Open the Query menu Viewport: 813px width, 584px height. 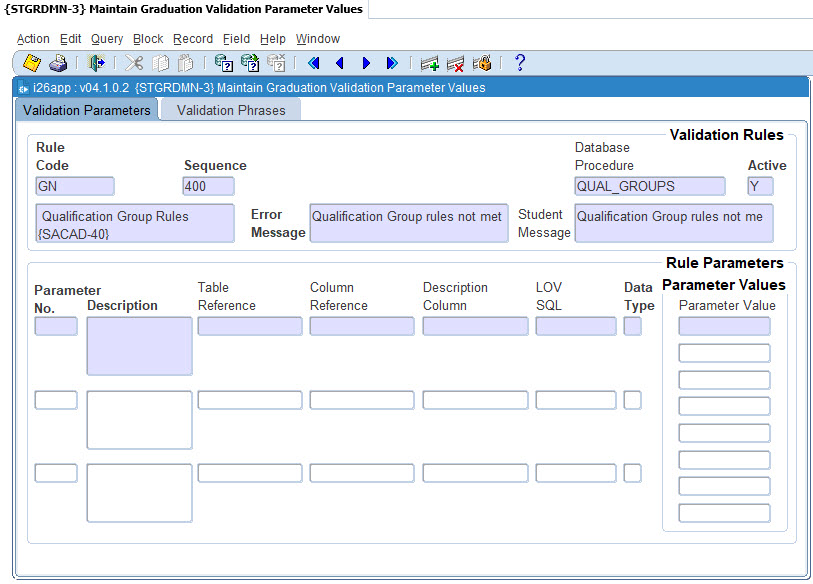[x=107, y=39]
